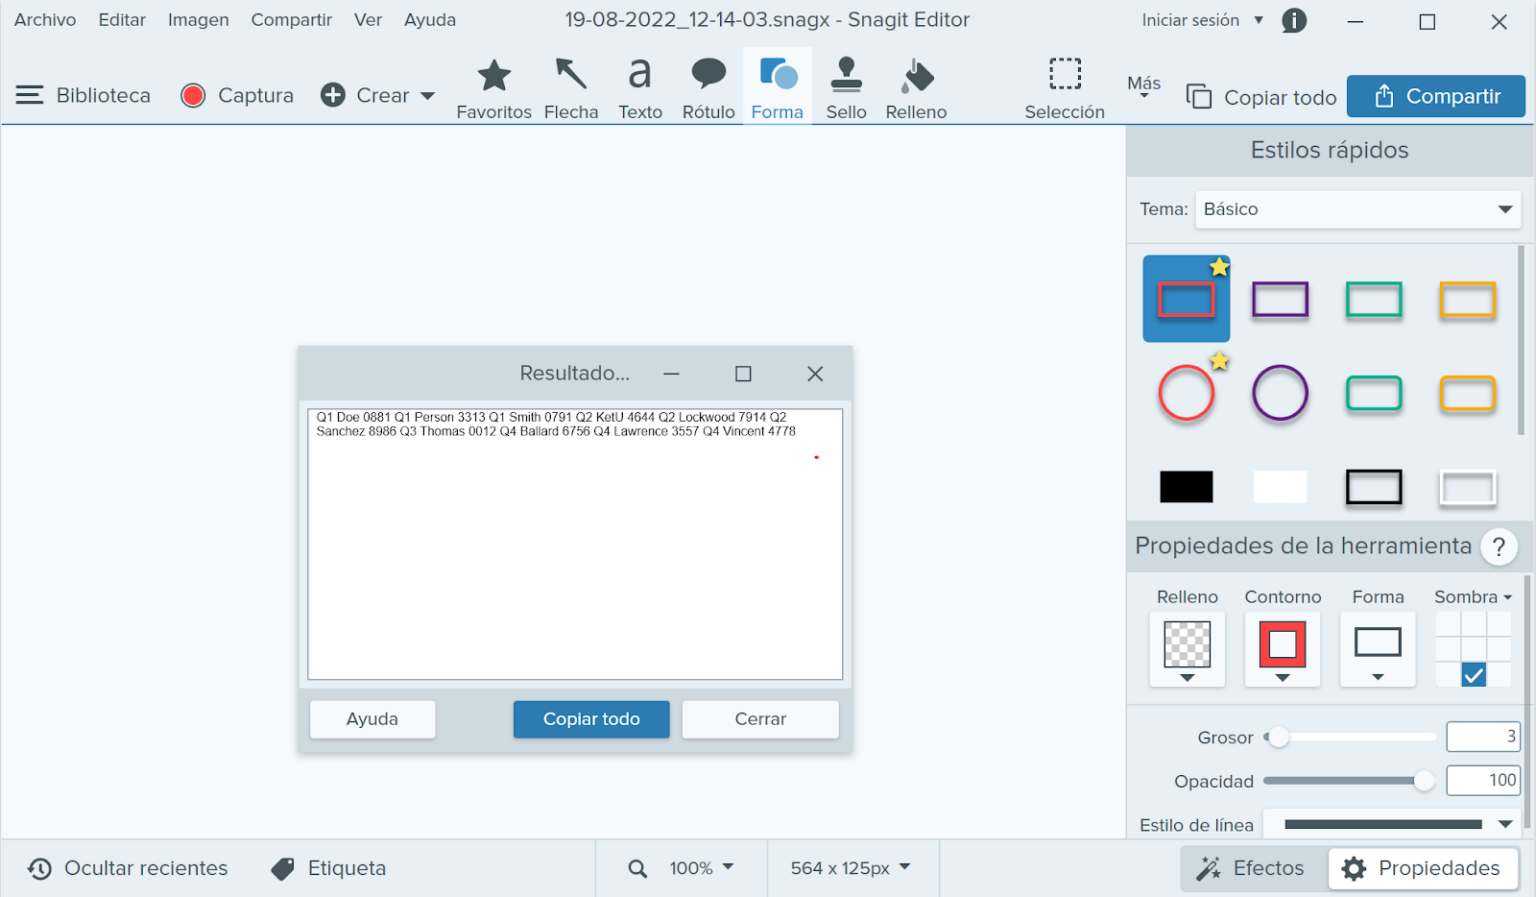Apply the orange rectangle quick style
This screenshot has width=1536, height=897.
pos(1467,299)
